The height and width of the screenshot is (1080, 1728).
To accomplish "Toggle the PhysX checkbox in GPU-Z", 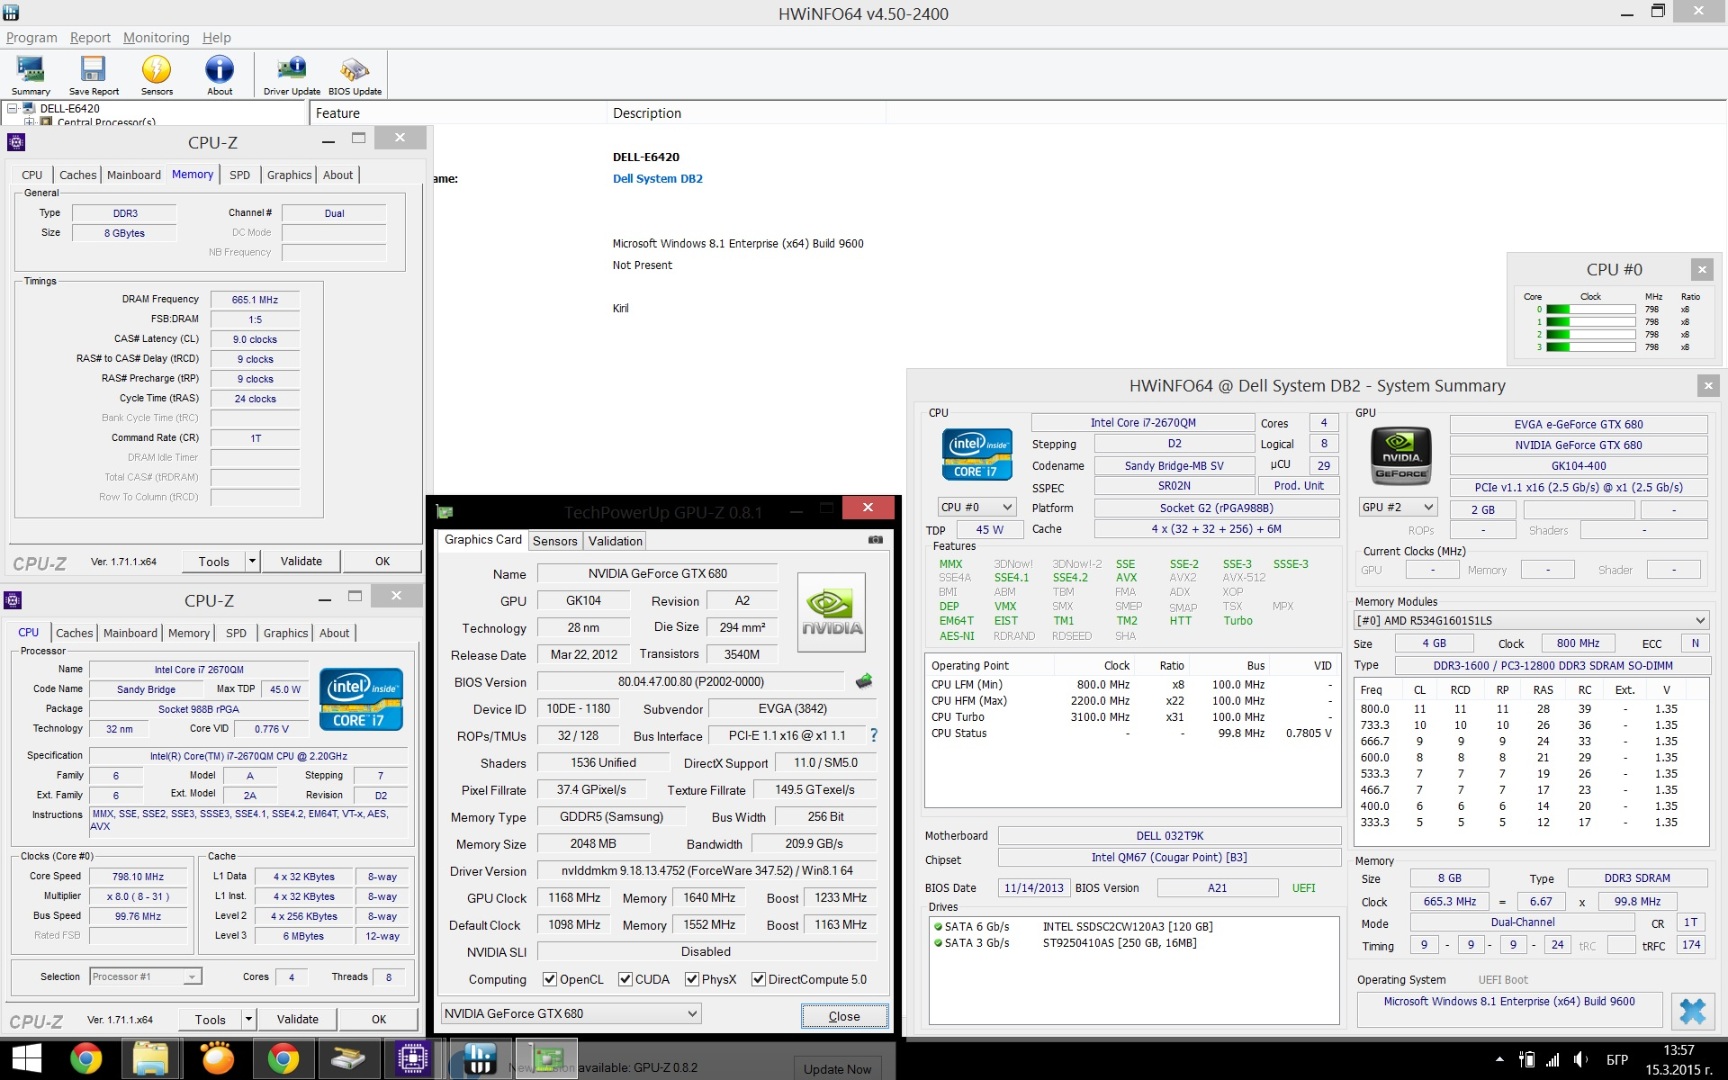I will tap(692, 979).
